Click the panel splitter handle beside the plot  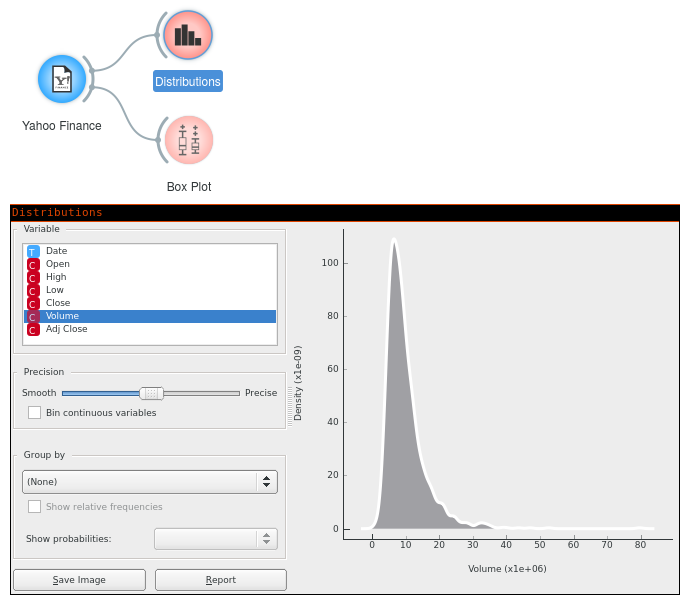(x=291, y=405)
